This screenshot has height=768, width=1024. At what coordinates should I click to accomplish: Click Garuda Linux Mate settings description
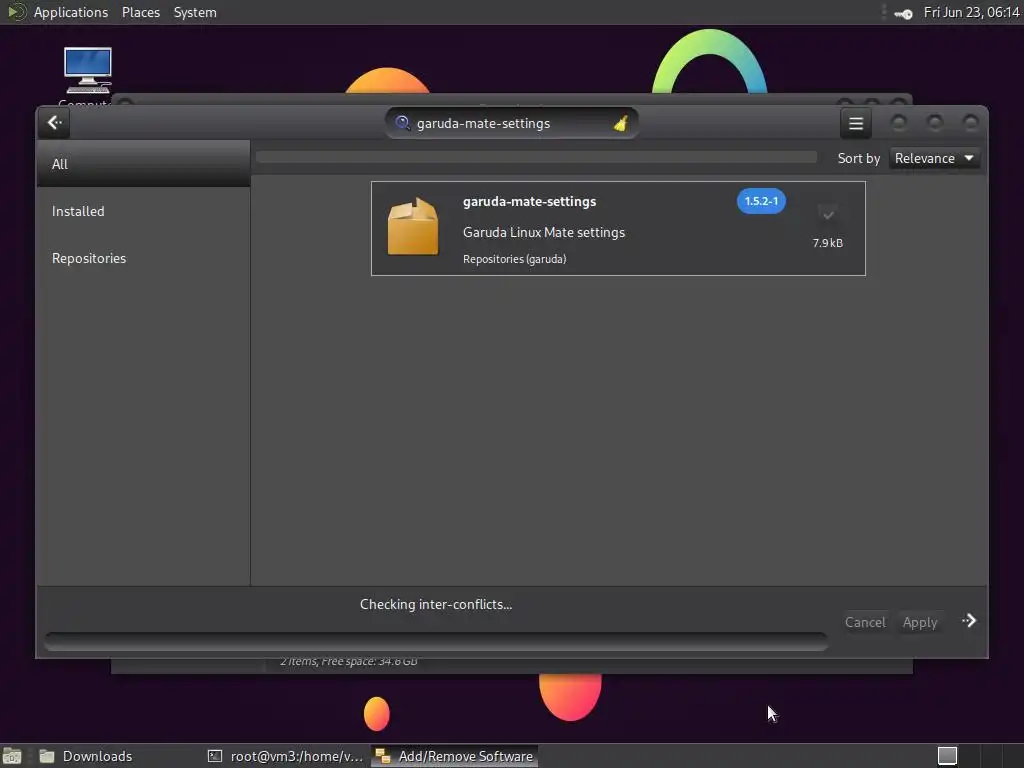click(x=543, y=232)
